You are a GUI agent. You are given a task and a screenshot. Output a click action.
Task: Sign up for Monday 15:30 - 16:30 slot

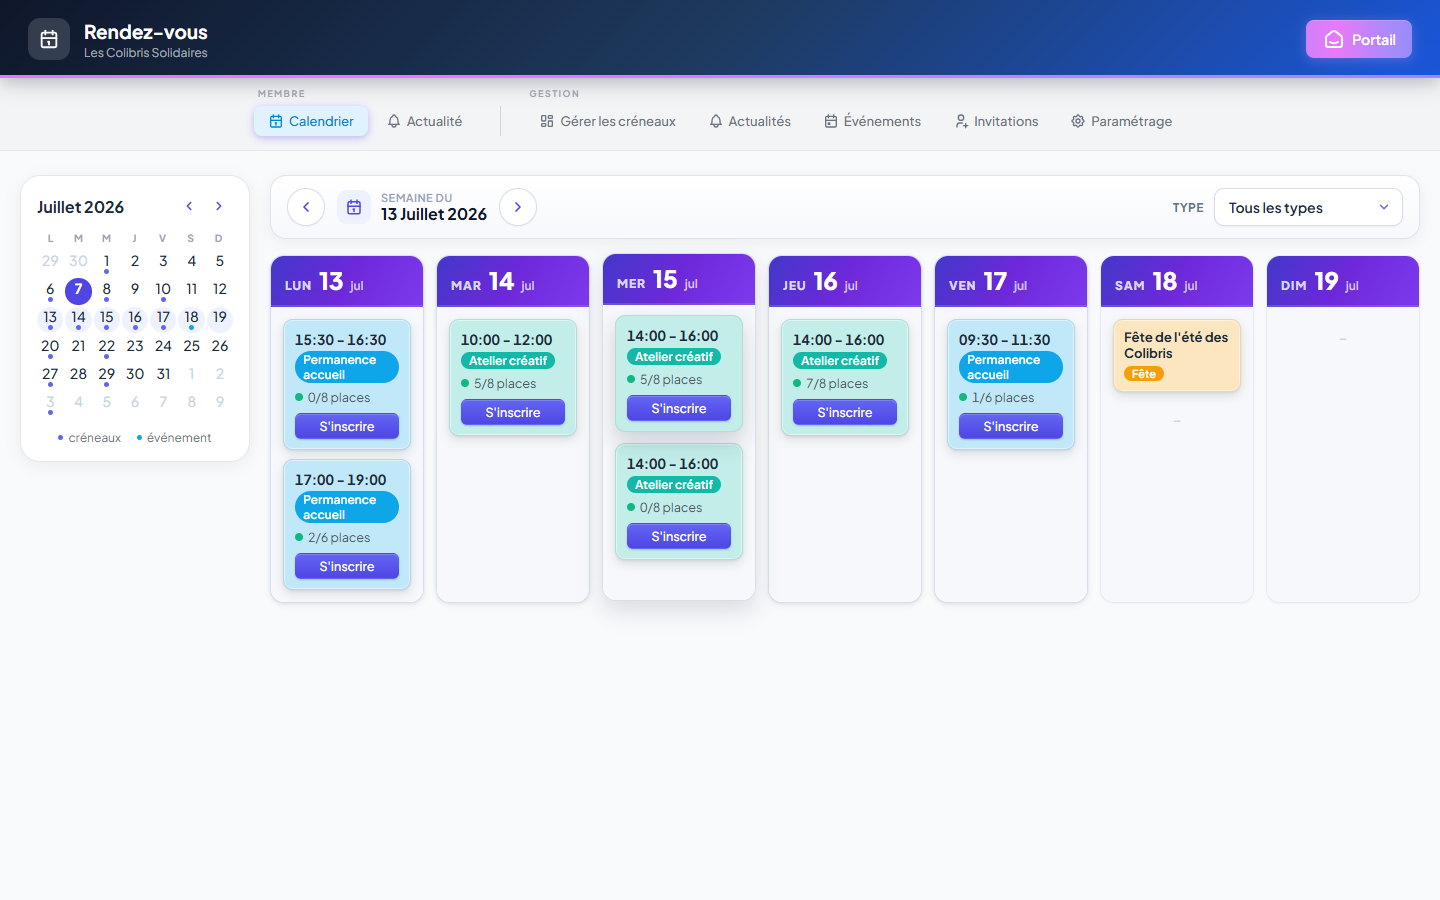tap(347, 426)
